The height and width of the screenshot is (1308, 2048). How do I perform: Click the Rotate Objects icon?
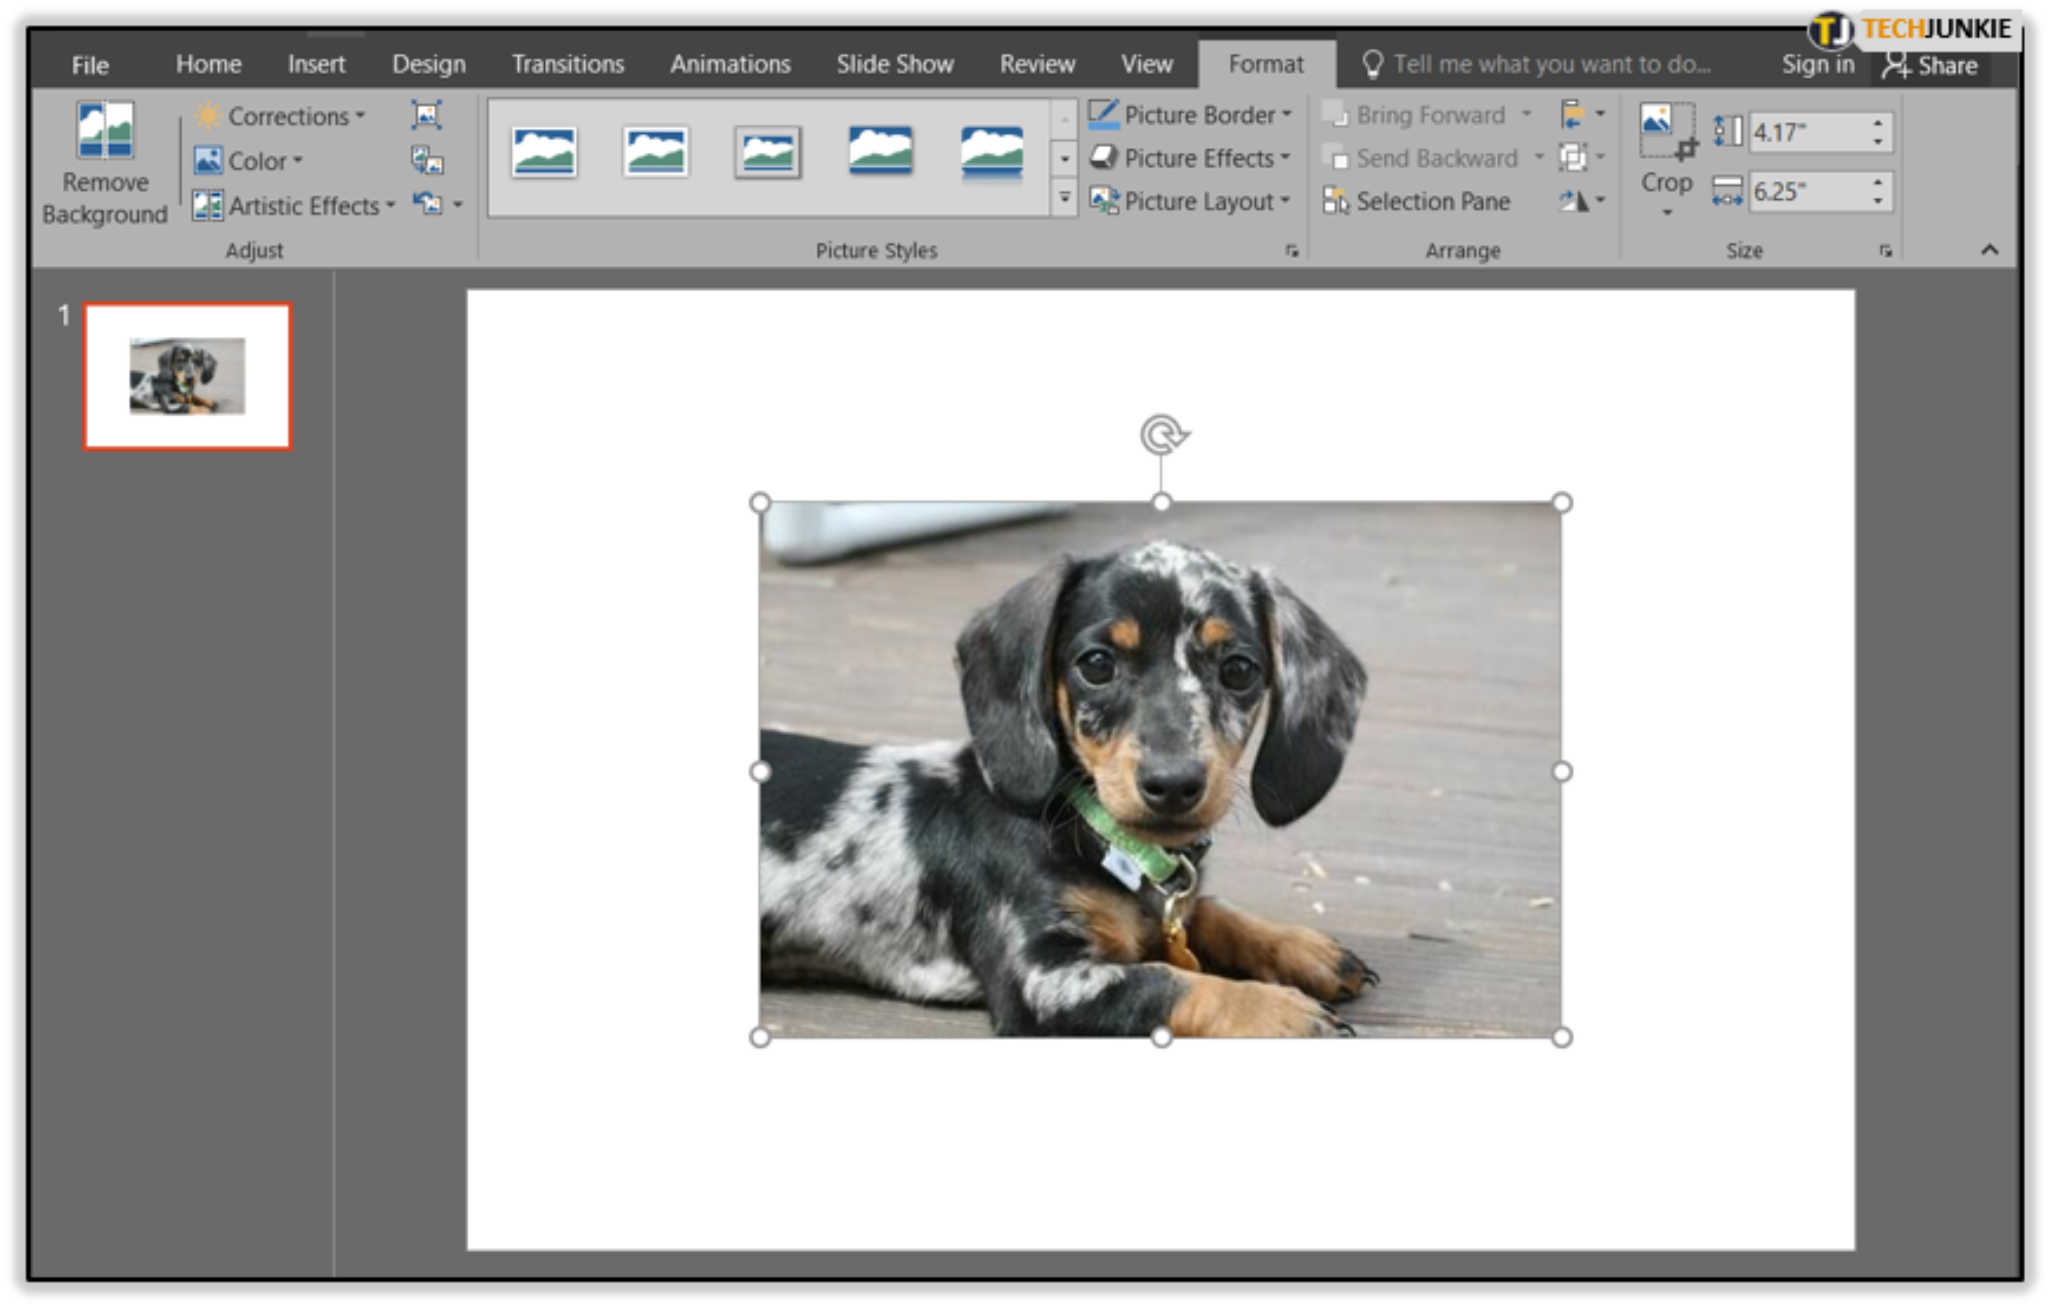pyautogui.click(x=1572, y=200)
